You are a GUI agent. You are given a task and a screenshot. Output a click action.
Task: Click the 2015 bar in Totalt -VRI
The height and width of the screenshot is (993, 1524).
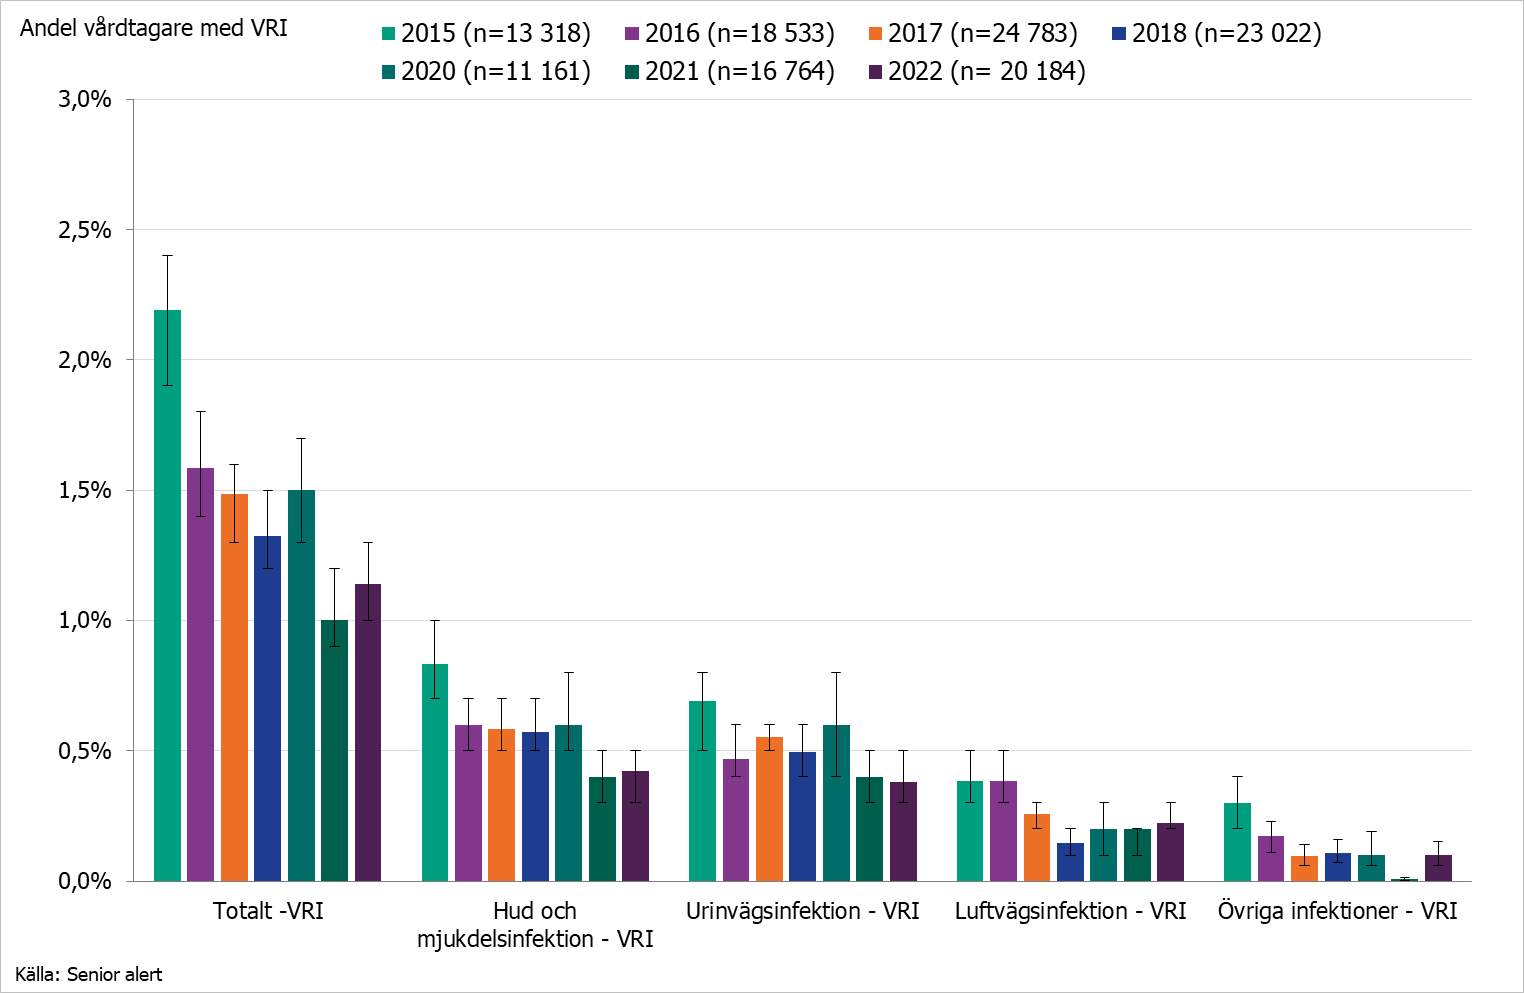pos(167,595)
